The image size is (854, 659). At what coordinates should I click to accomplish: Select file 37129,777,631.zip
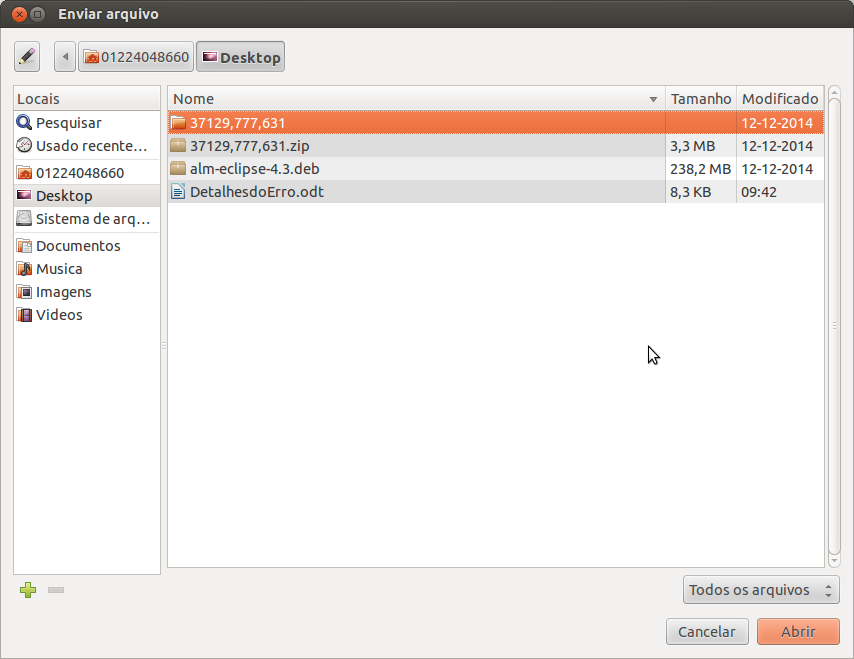pyautogui.click(x=496, y=145)
